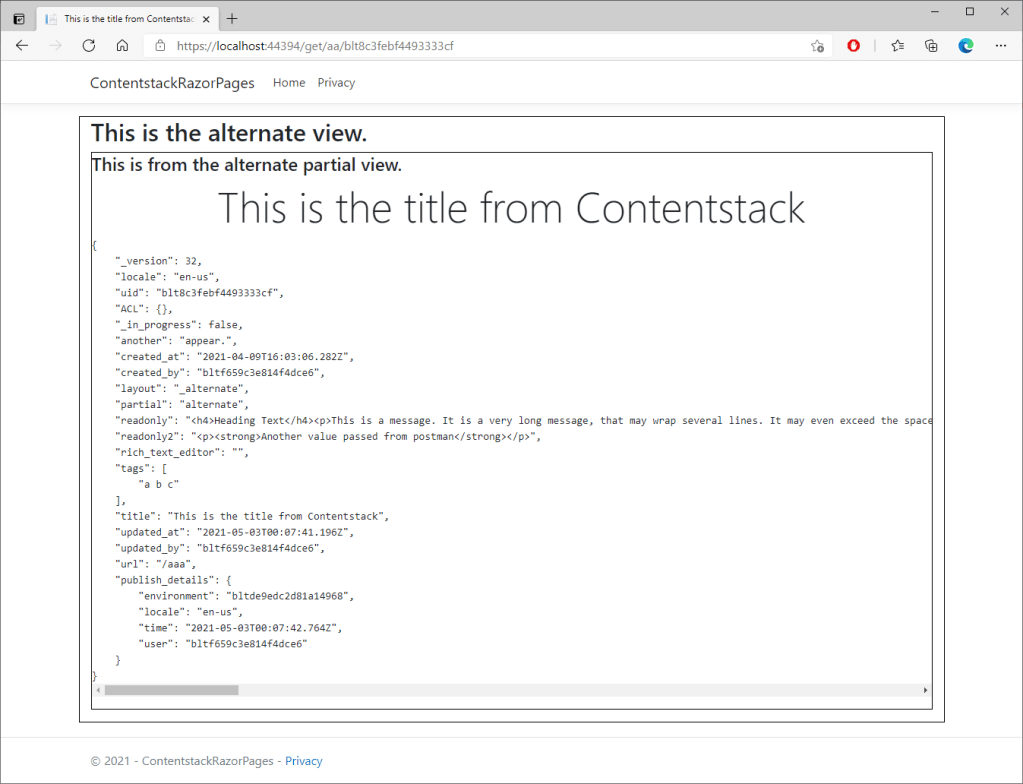Go to the browser home page

122,45
